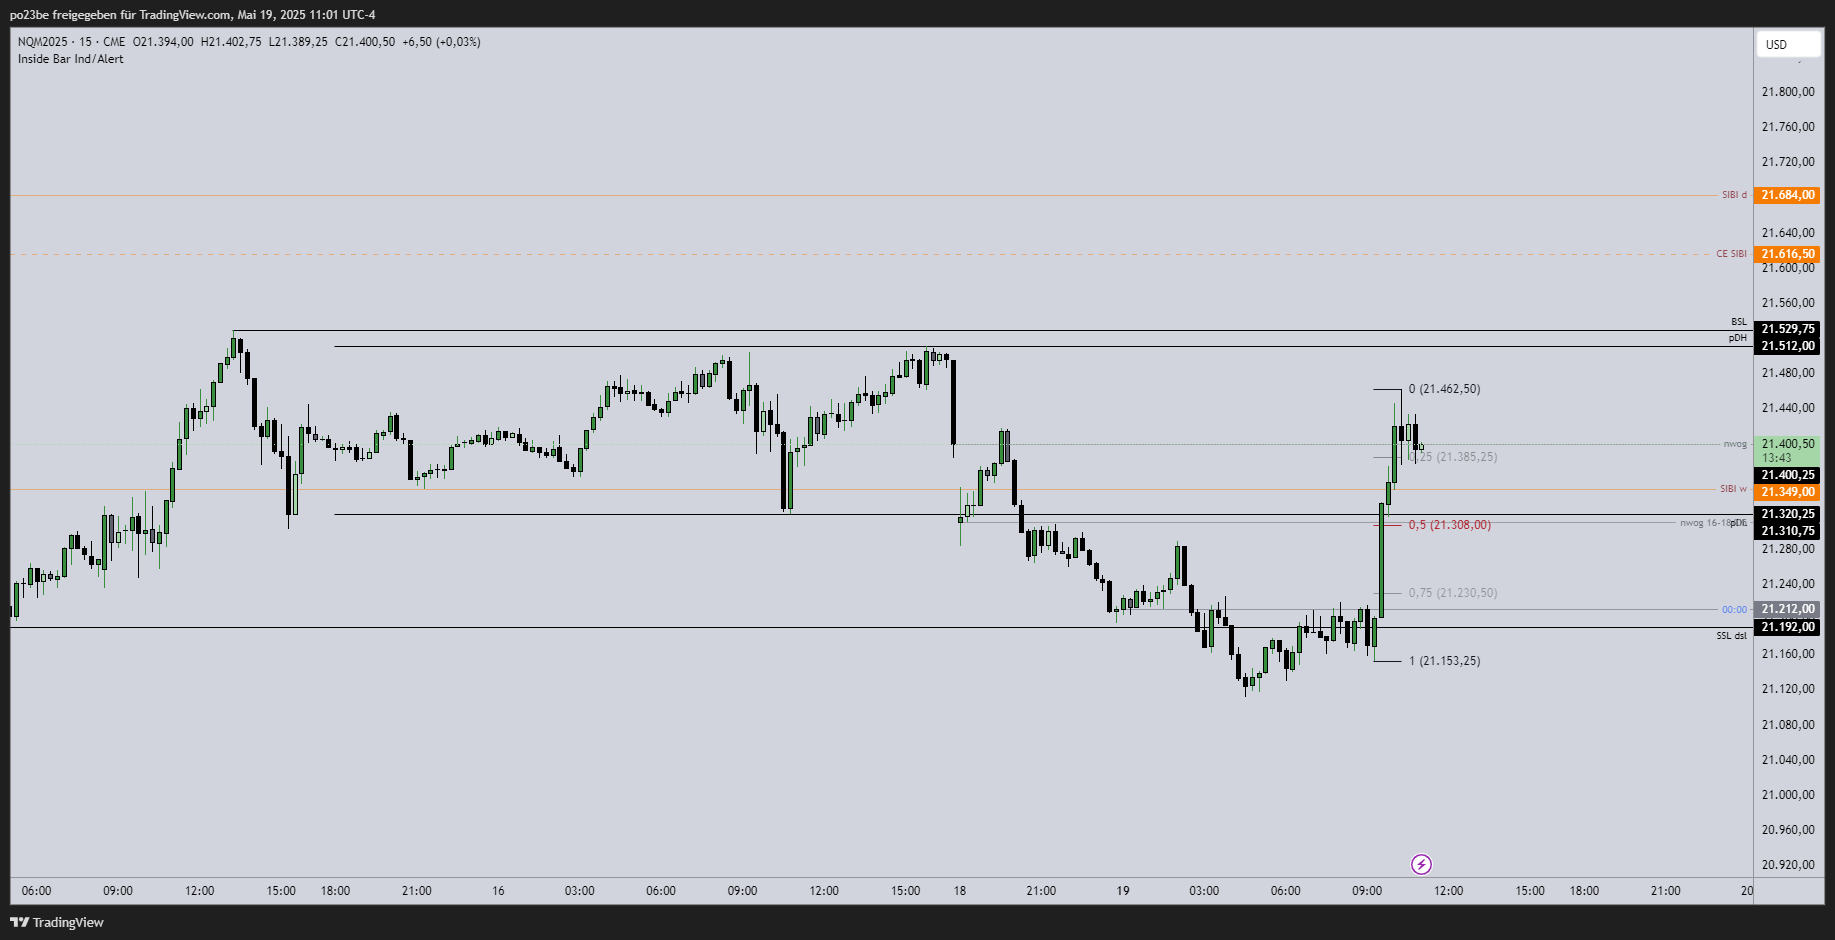Click the NQM2025 symbol legend title
This screenshot has width=1835, height=940.
43,42
